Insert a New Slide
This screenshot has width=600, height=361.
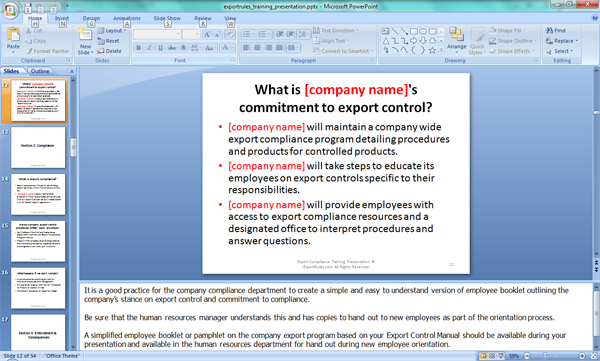coord(85,41)
